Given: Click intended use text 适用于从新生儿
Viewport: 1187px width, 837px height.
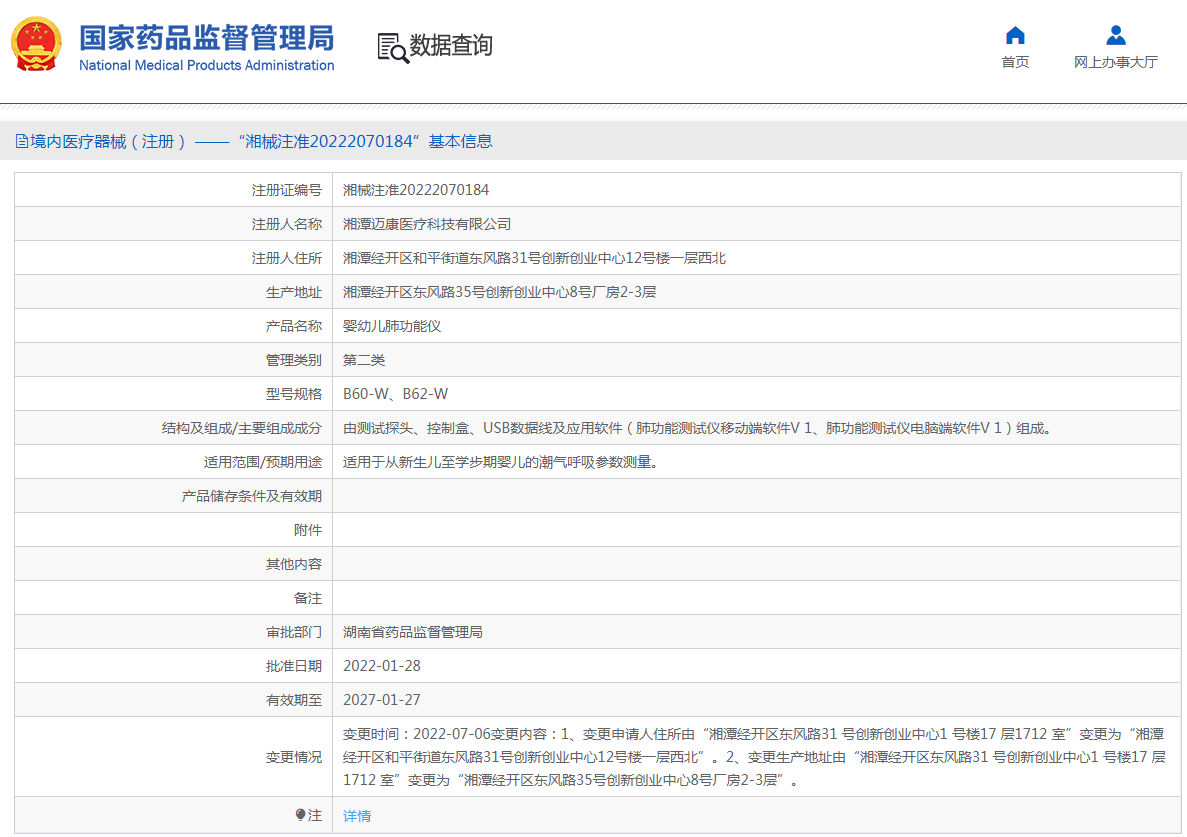Looking at the screenshot, I should coord(500,462).
